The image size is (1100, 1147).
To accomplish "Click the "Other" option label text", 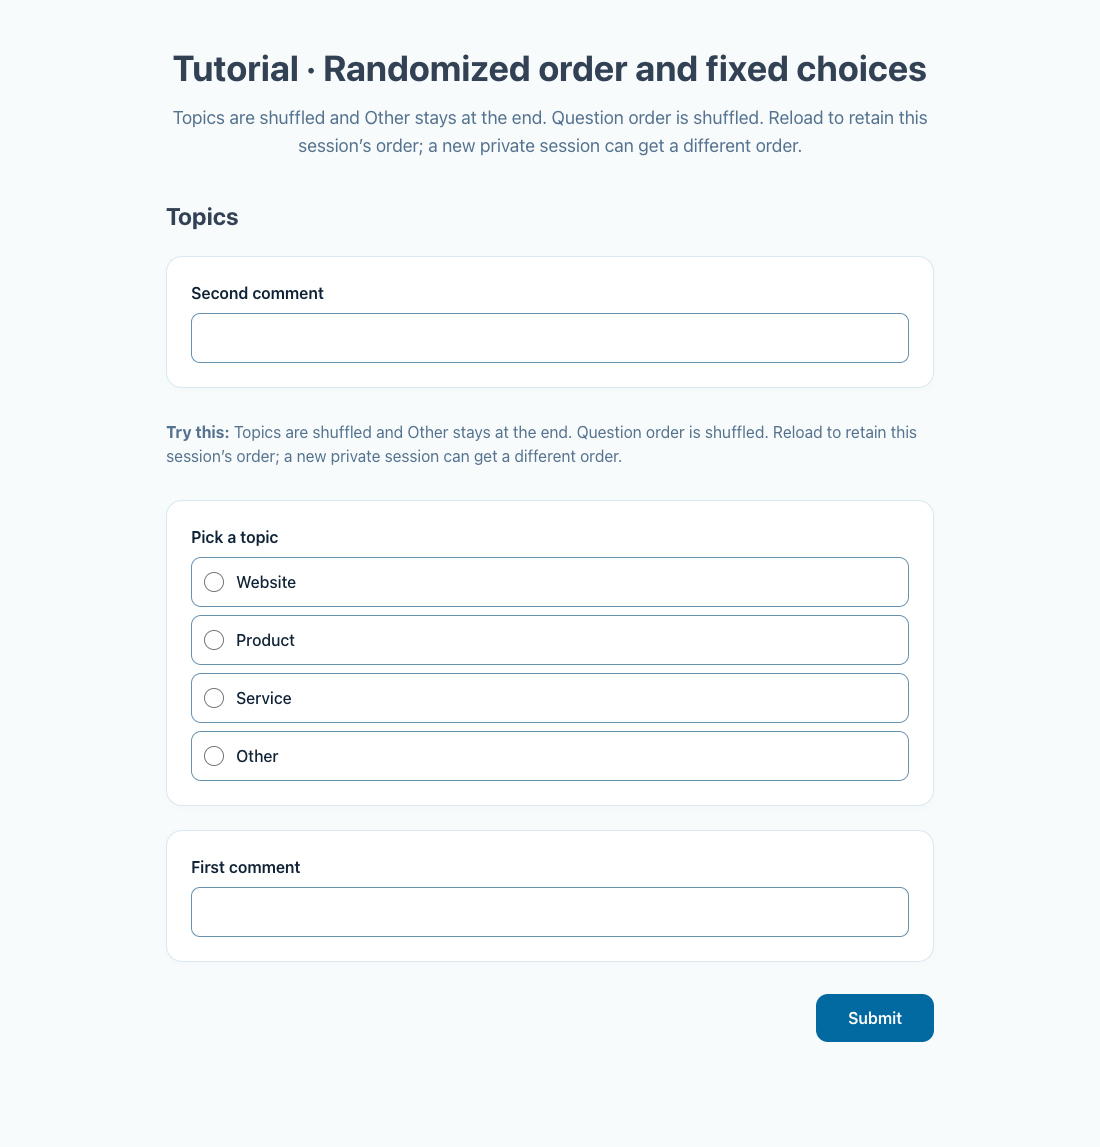I will (257, 756).
